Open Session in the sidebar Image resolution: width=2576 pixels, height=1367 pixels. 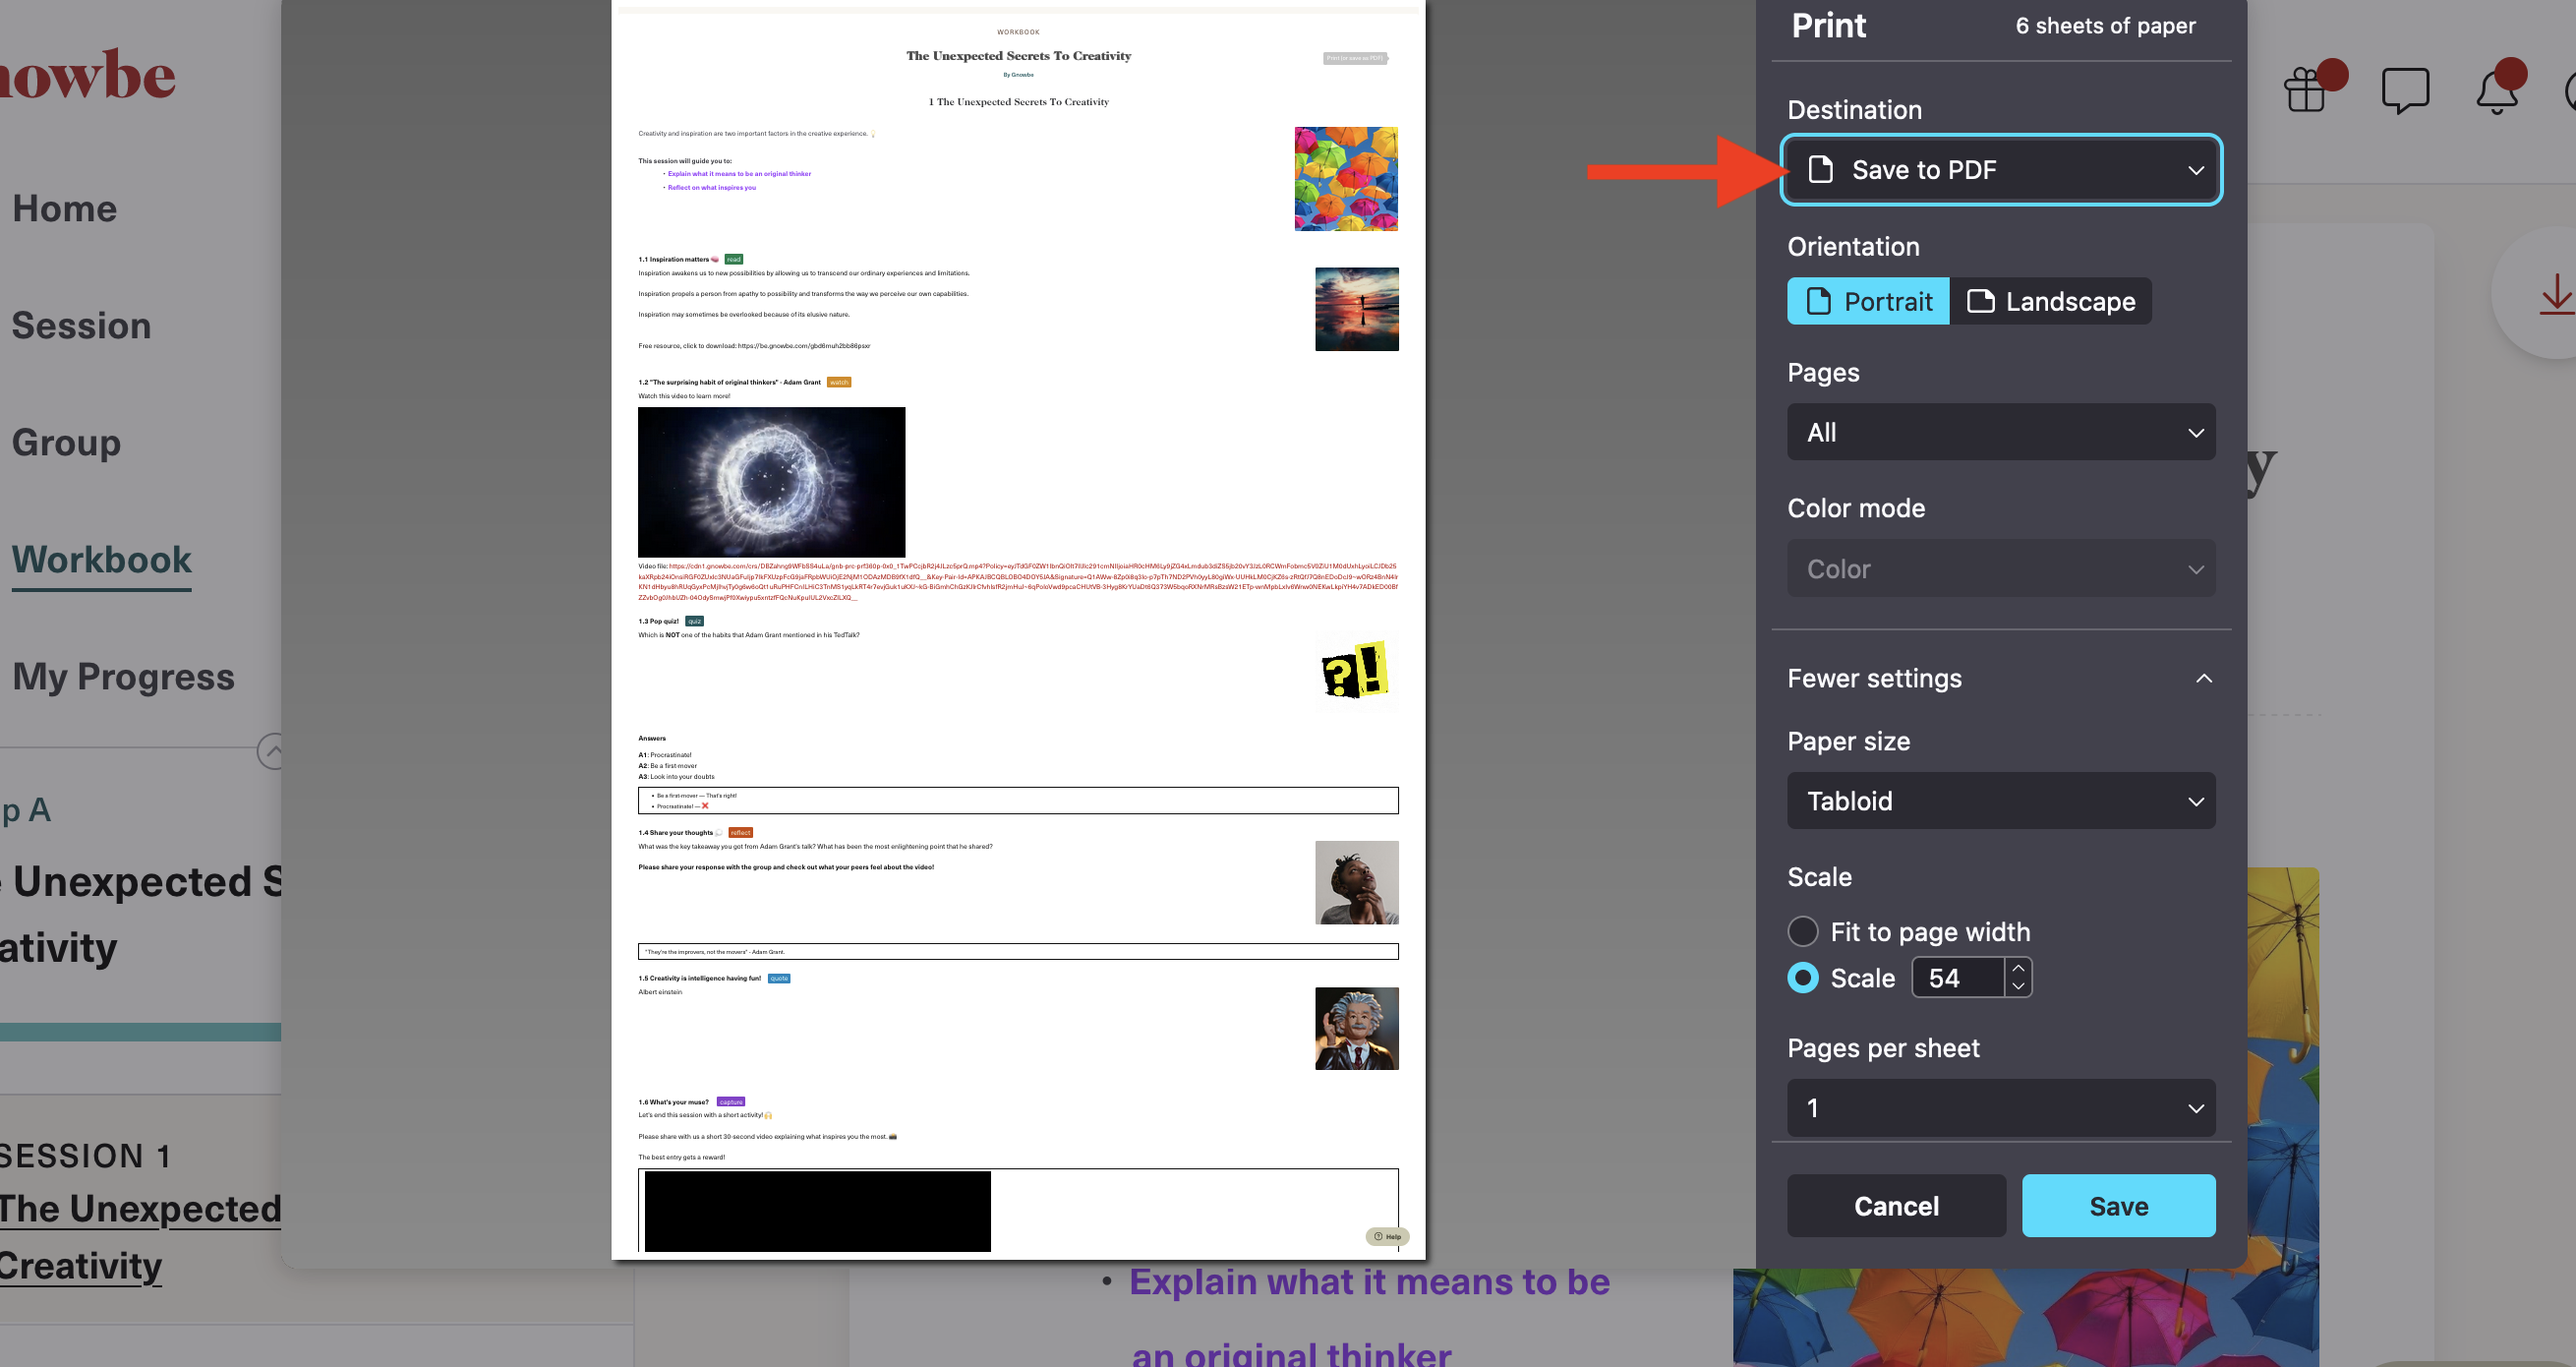(x=81, y=325)
